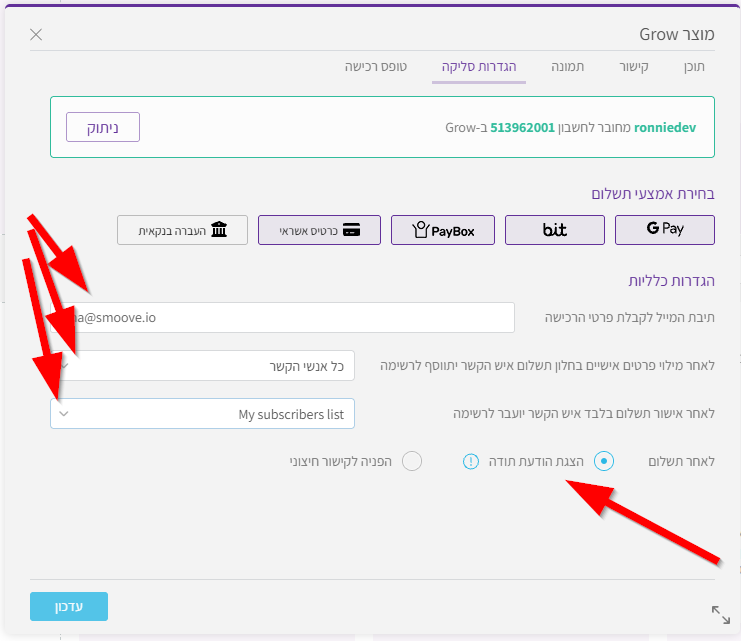This screenshot has height=641, width=741.
Task: Click 'עדכון' update button
Action: tap(69, 607)
